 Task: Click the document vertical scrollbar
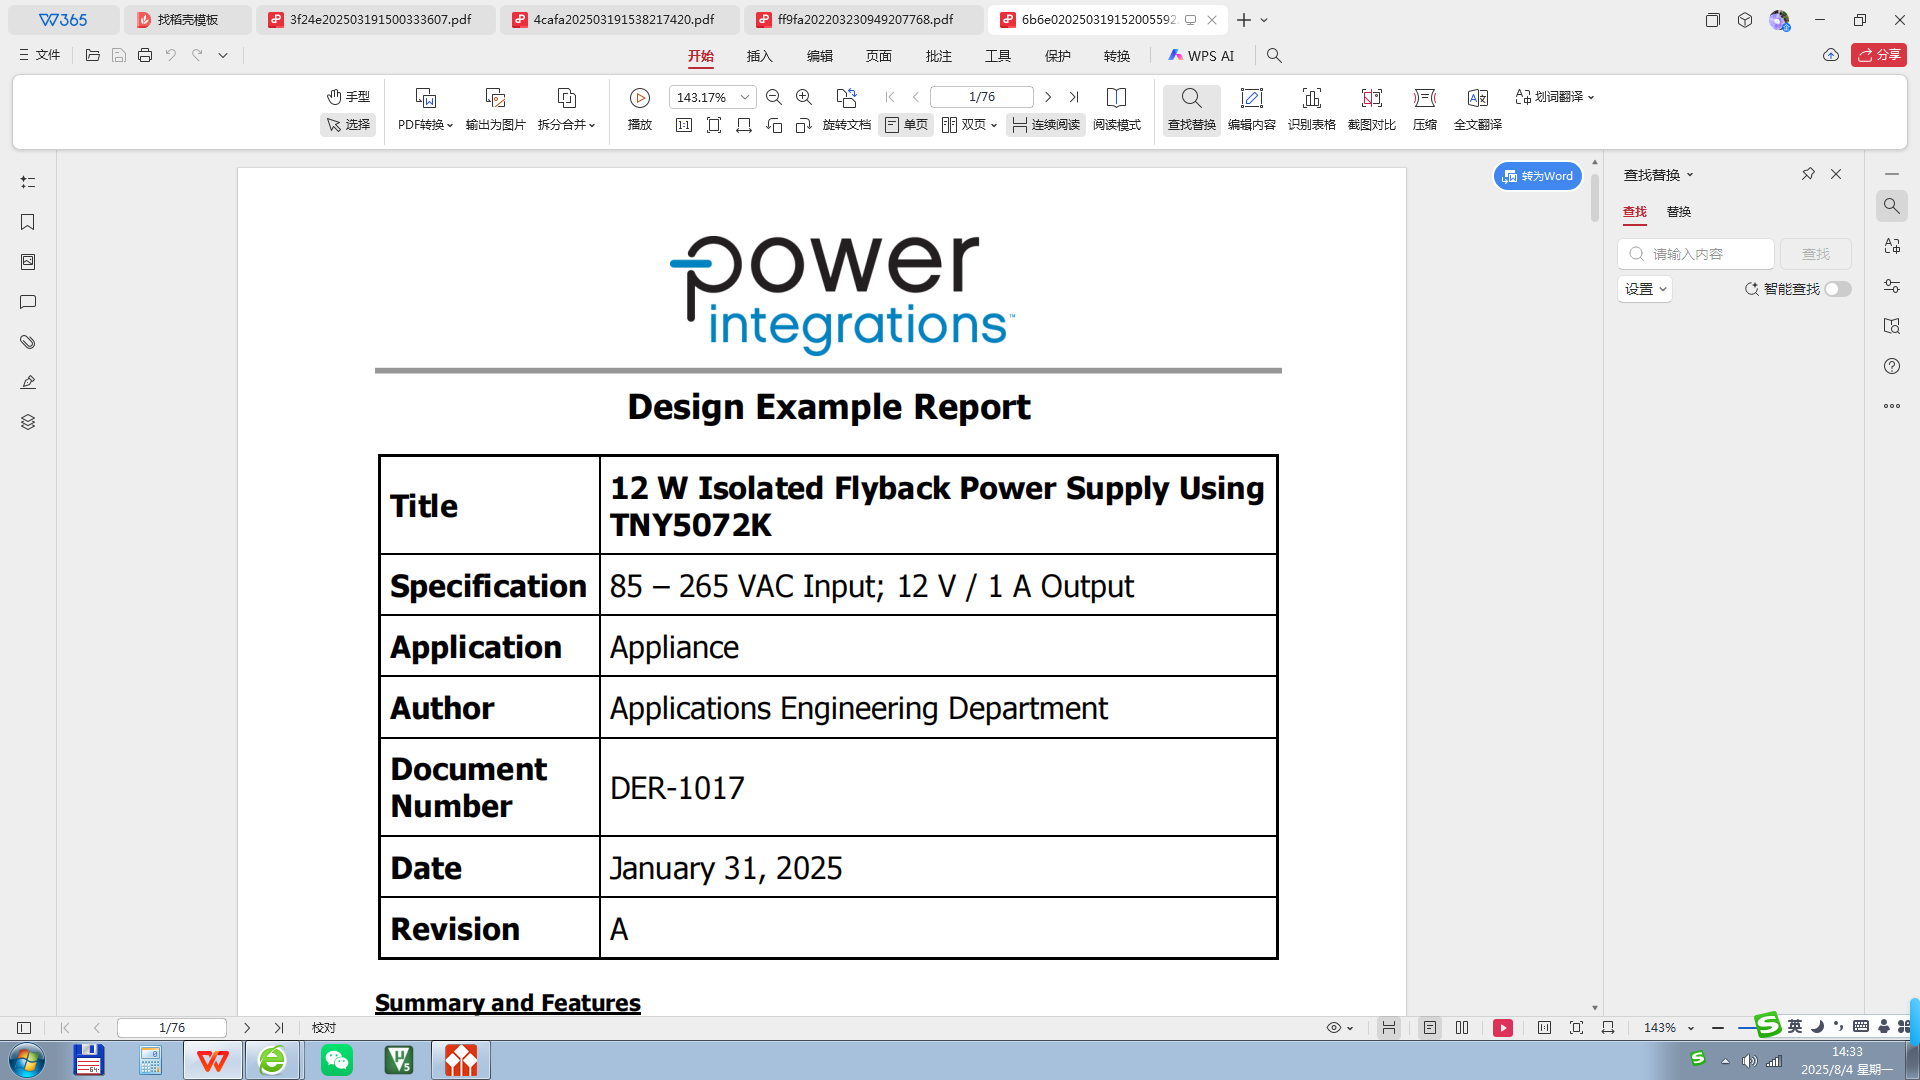[1595, 198]
